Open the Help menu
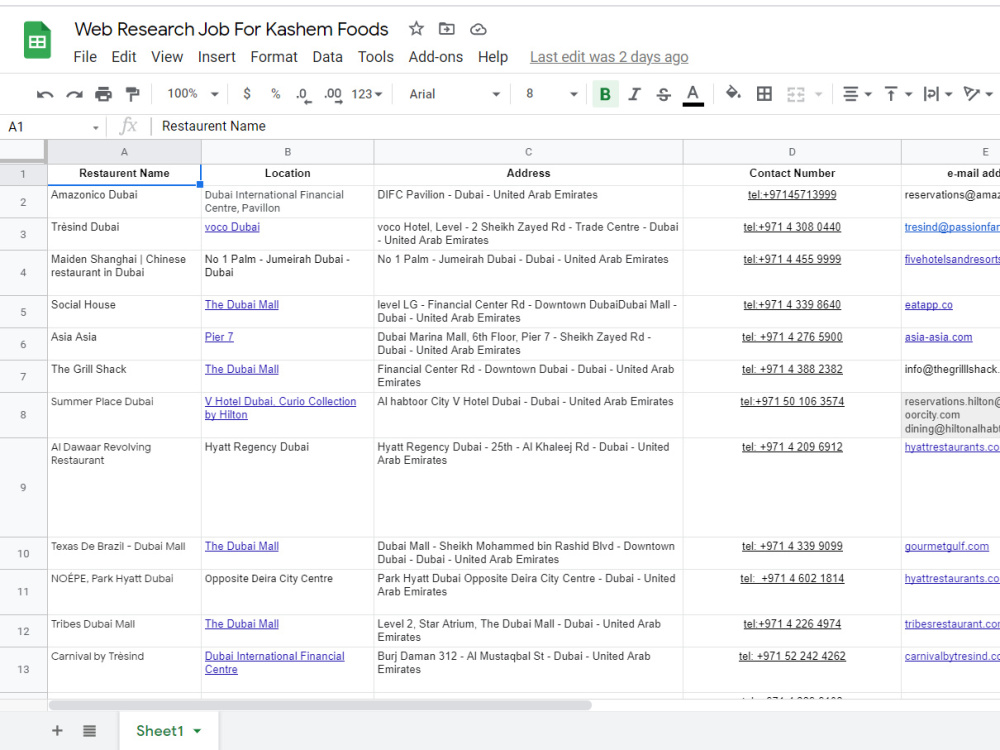The width and height of the screenshot is (1000, 750). (x=493, y=57)
